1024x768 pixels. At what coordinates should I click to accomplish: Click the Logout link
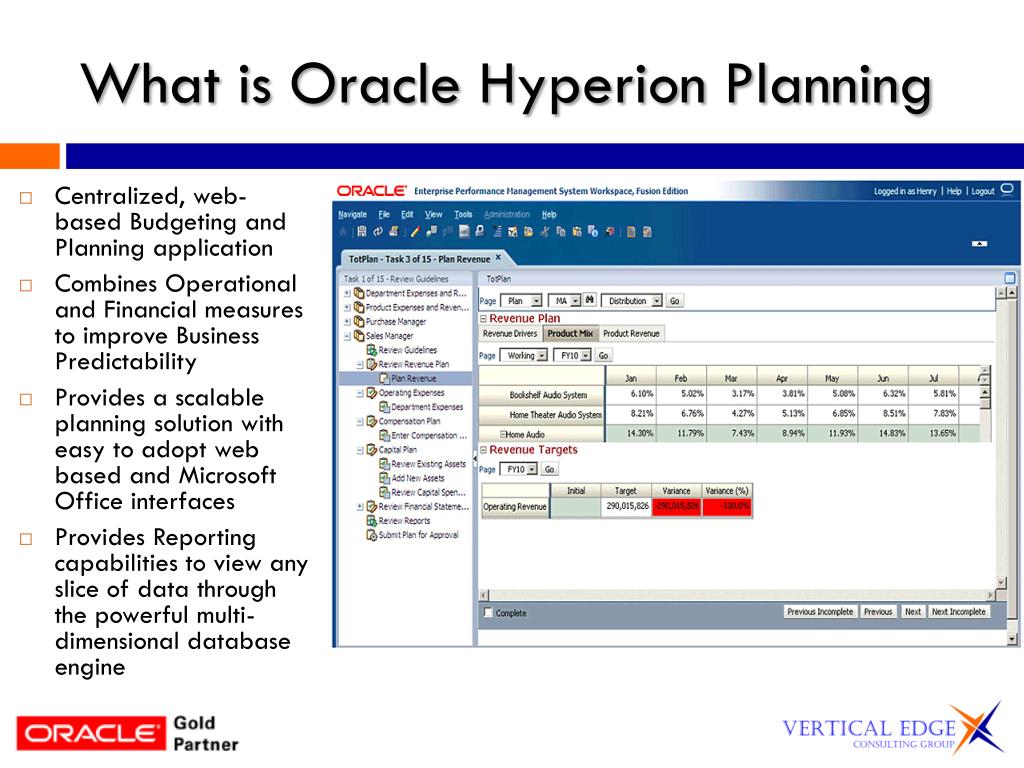[982, 191]
